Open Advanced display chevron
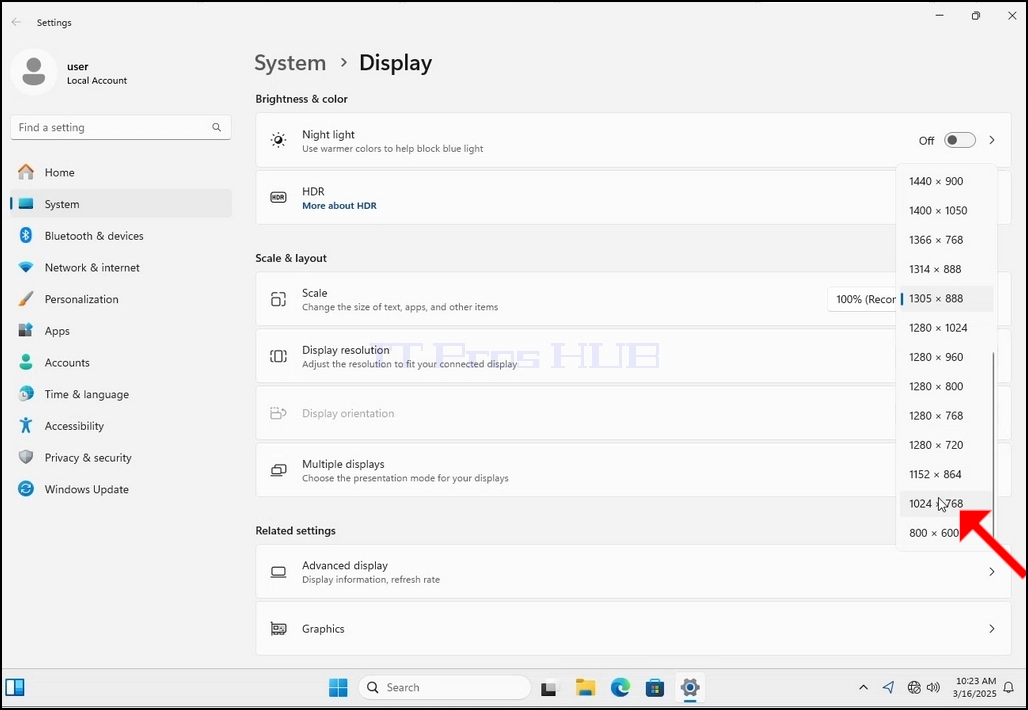This screenshot has width=1028, height=710. point(992,572)
